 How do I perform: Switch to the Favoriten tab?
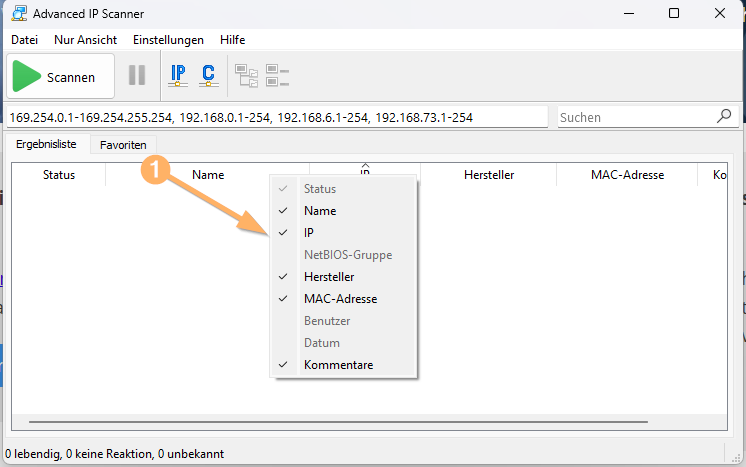(x=123, y=145)
